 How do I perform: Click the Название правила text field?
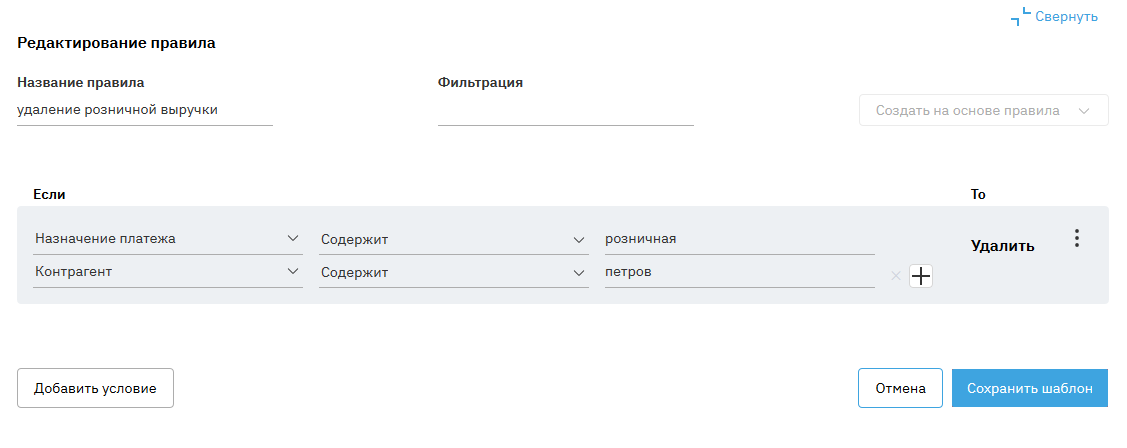click(x=144, y=110)
